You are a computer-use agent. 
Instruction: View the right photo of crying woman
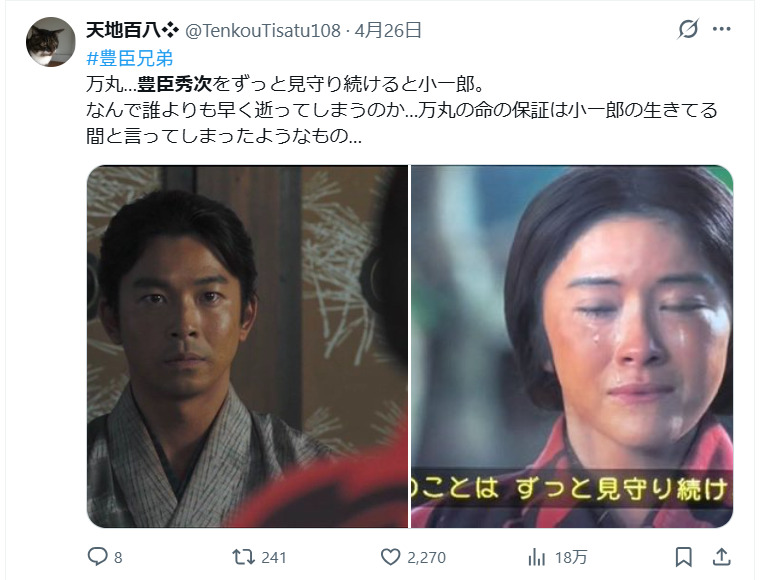pos(572,346)
